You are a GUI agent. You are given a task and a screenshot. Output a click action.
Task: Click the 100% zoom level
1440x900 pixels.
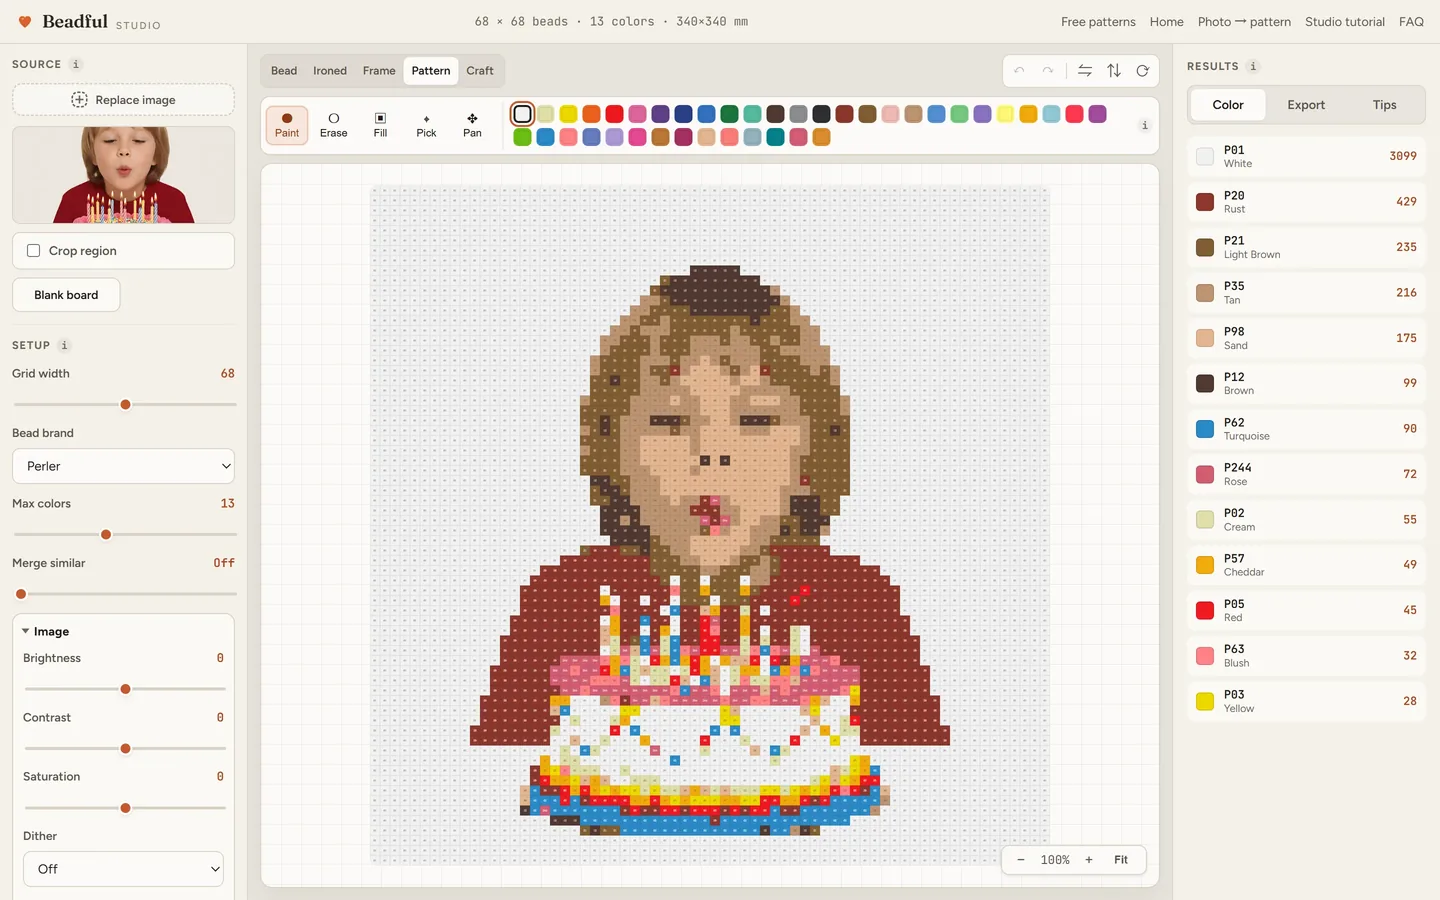pyautogui.click(x=1055, y=860)
